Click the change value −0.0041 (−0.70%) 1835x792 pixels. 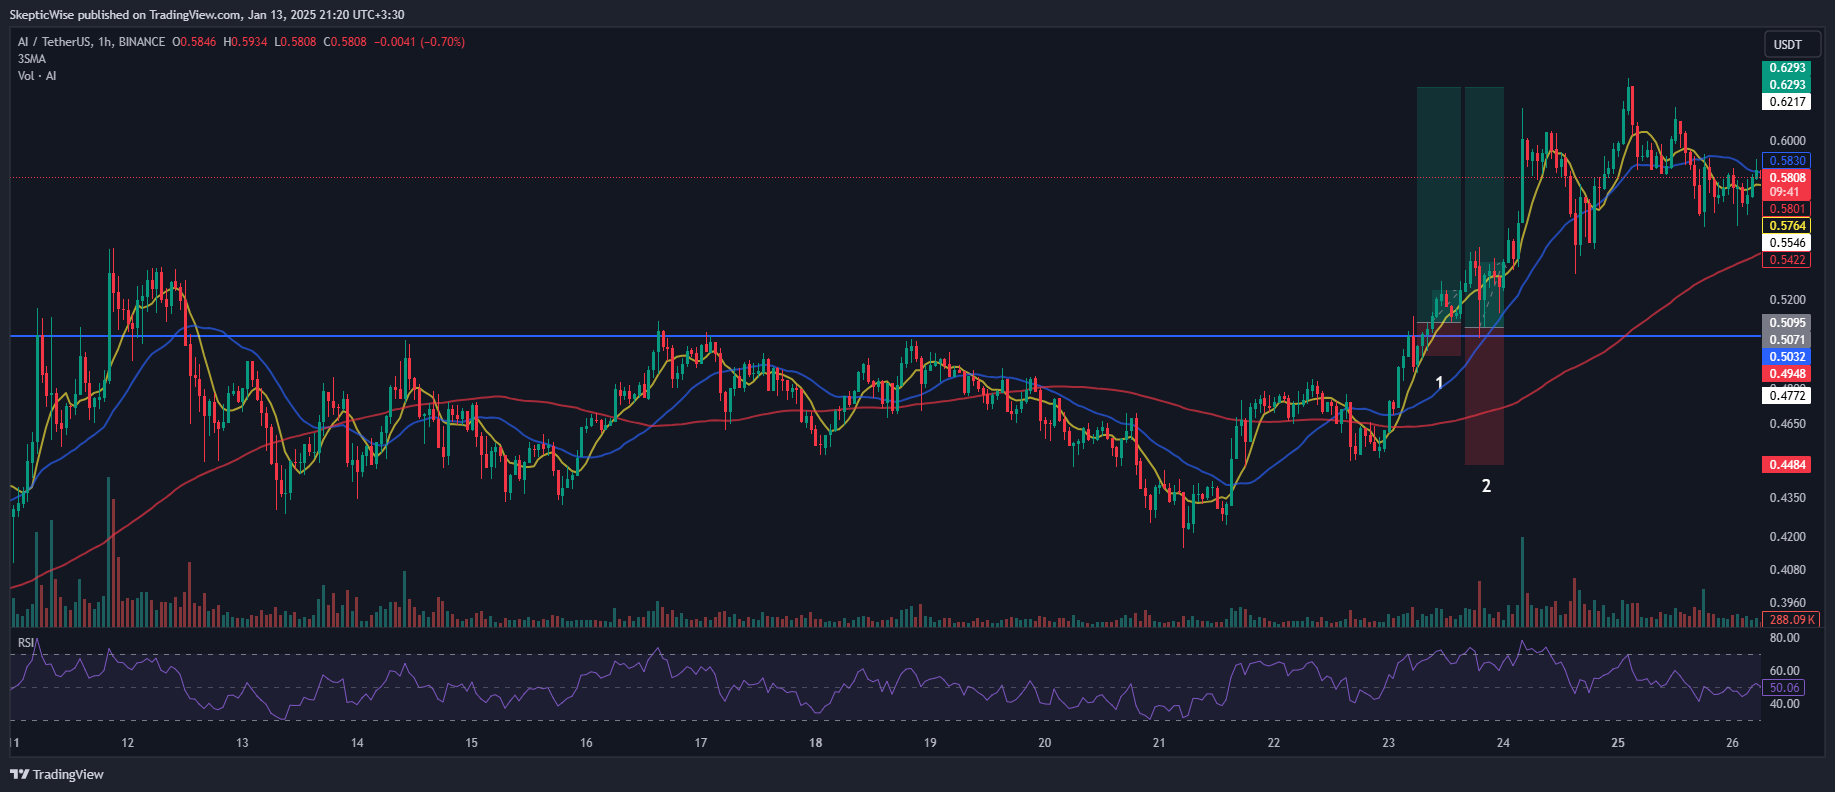419,42
